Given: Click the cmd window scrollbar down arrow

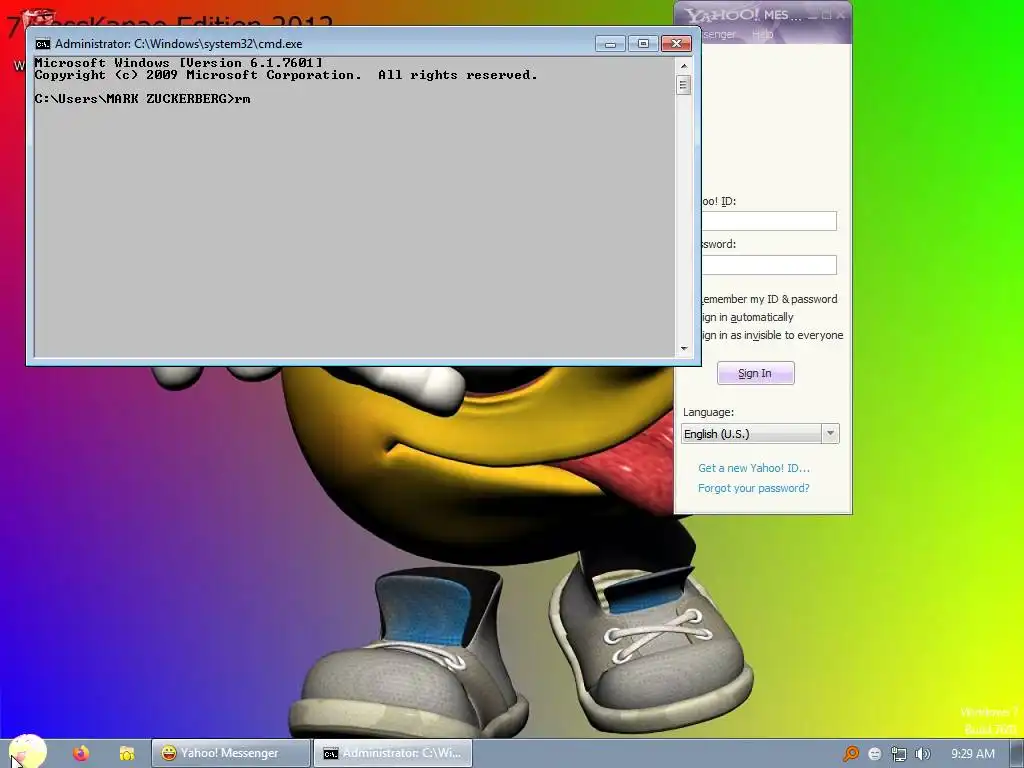Looking at the screenshot, I should click(x=684, y=349).
